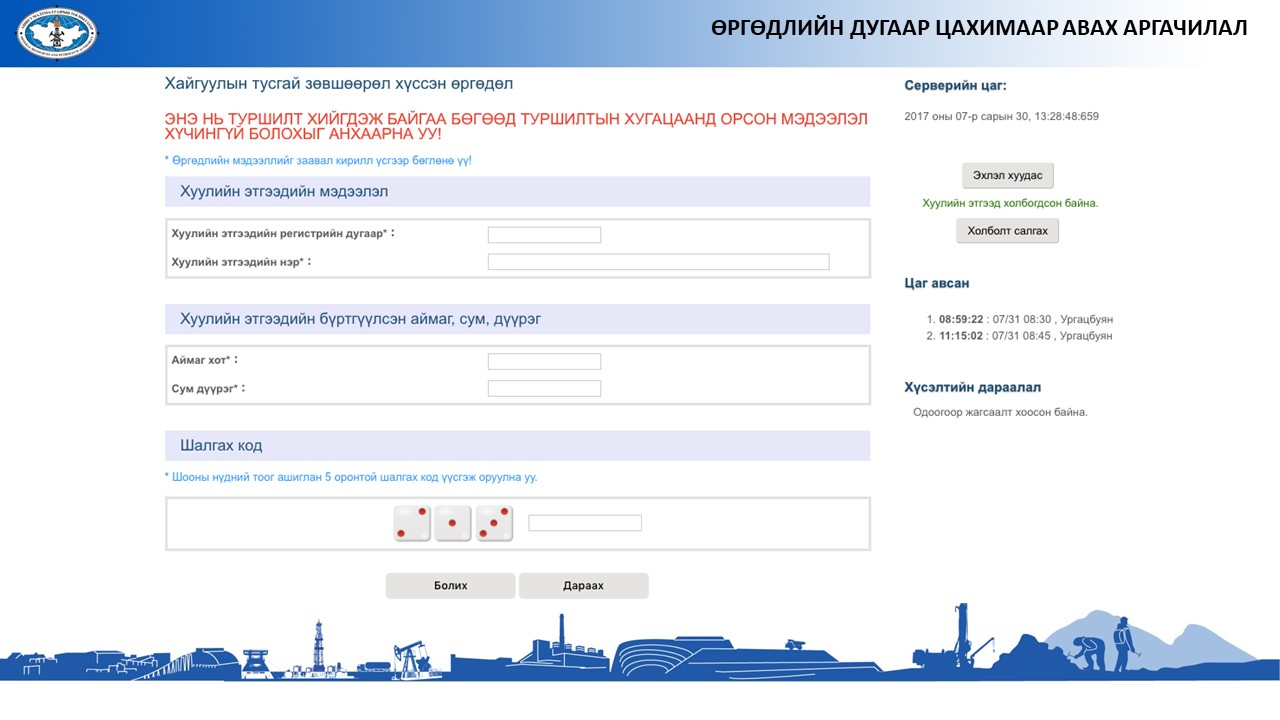This screenshot has height=720, width=1280.
Task: Click the Аймаг хот input field
Action: (x=544, y=362)
